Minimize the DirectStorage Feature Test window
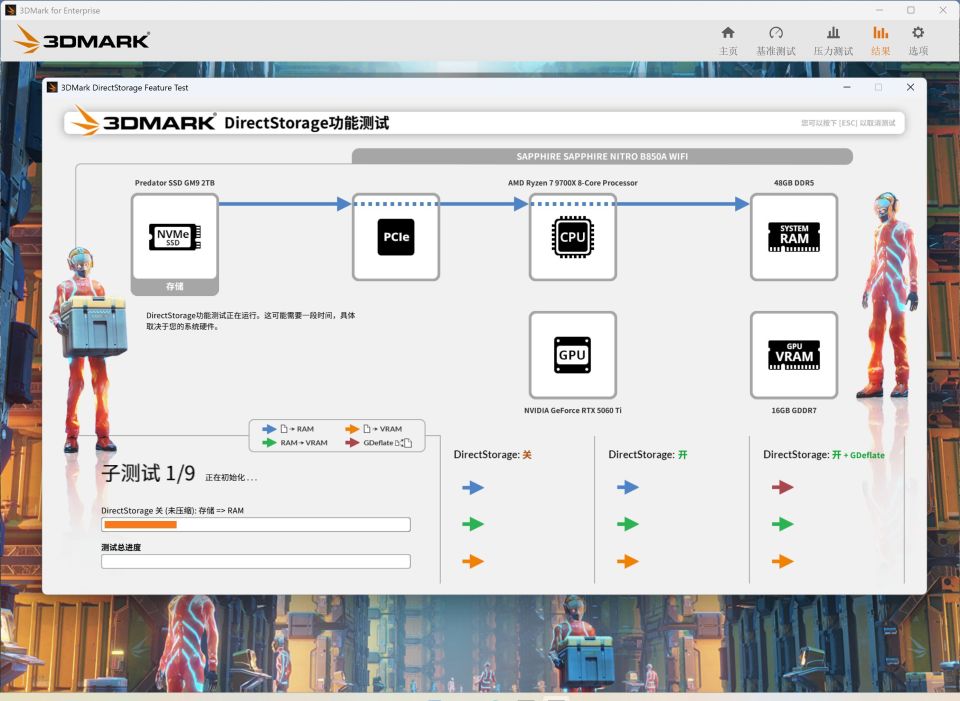The image size is (960, 701). 847,88
